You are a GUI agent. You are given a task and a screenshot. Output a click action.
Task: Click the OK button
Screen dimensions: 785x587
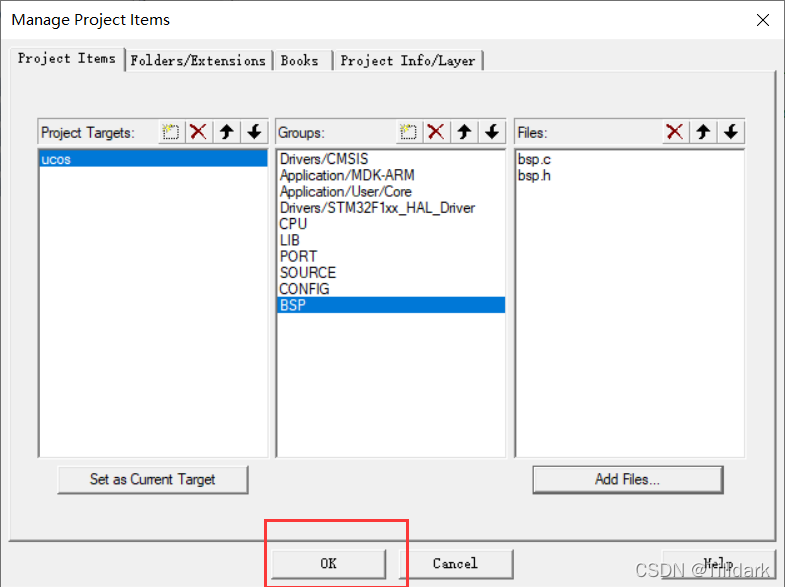coord(328,563)
